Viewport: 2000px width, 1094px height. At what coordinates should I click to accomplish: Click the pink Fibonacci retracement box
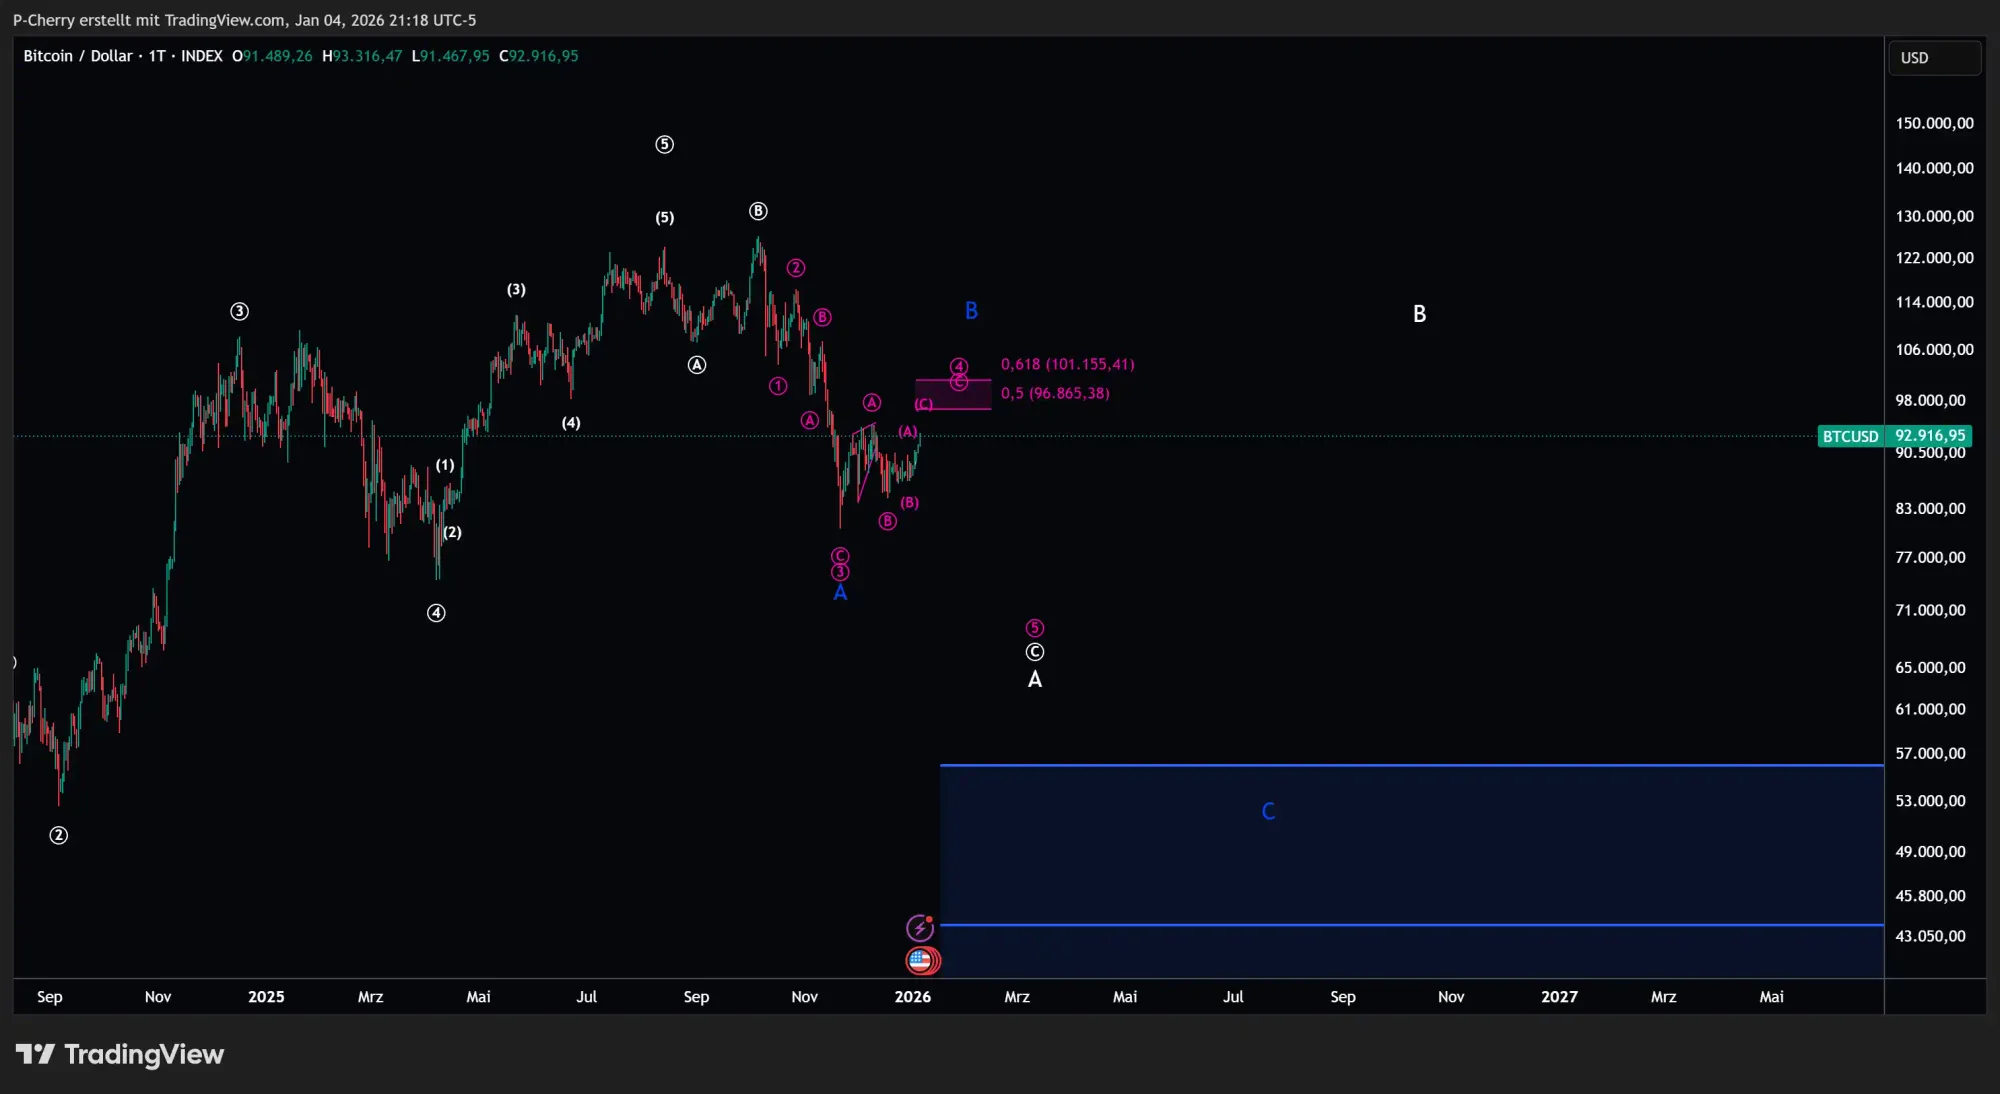point(953,393)
